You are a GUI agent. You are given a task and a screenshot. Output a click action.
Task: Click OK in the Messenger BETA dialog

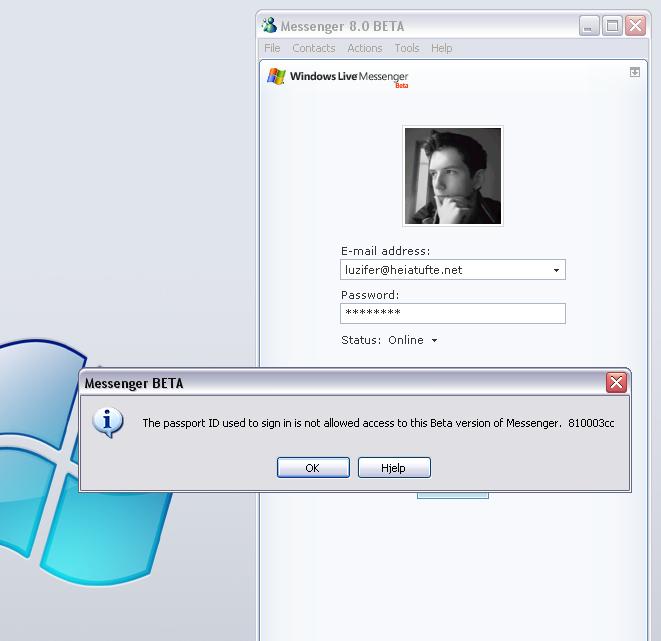(x=313, y=468)
